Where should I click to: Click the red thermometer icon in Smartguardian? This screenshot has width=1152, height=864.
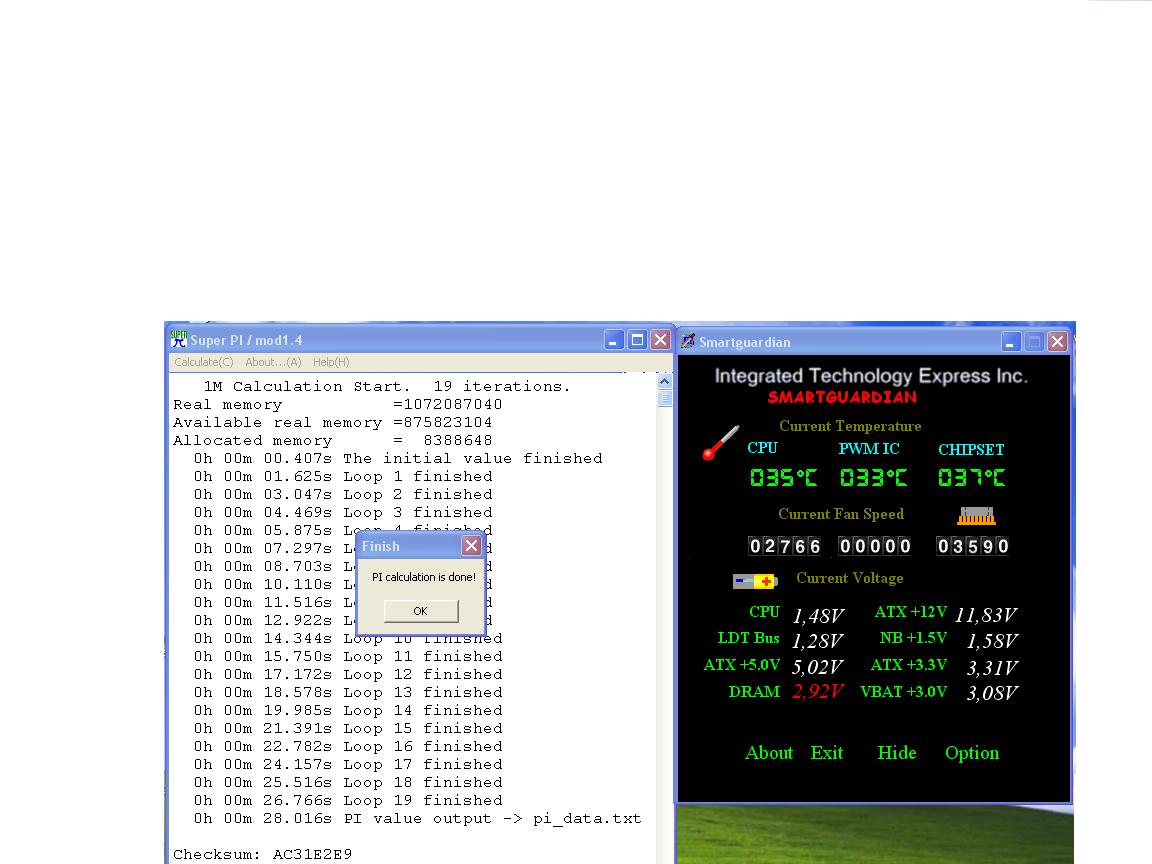(x=720, y=442)
